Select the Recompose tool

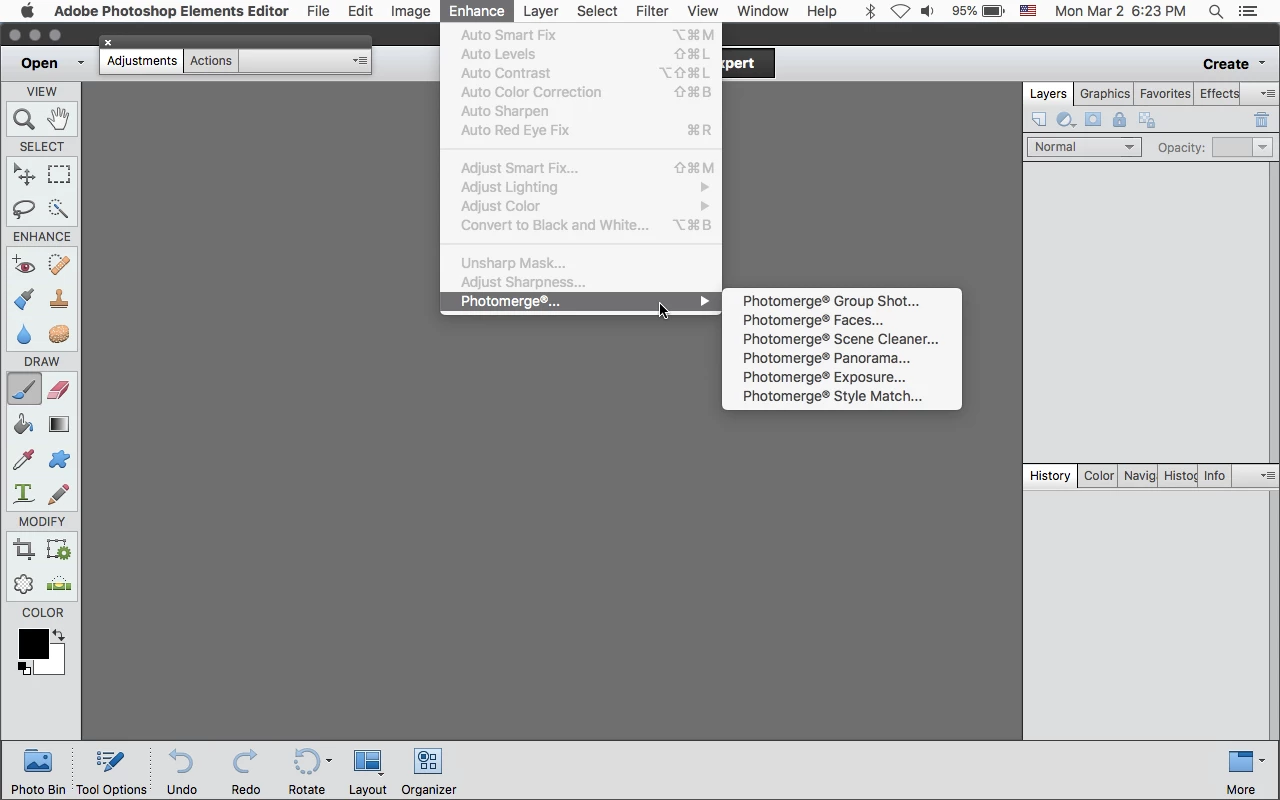click(x=59, y=550)
